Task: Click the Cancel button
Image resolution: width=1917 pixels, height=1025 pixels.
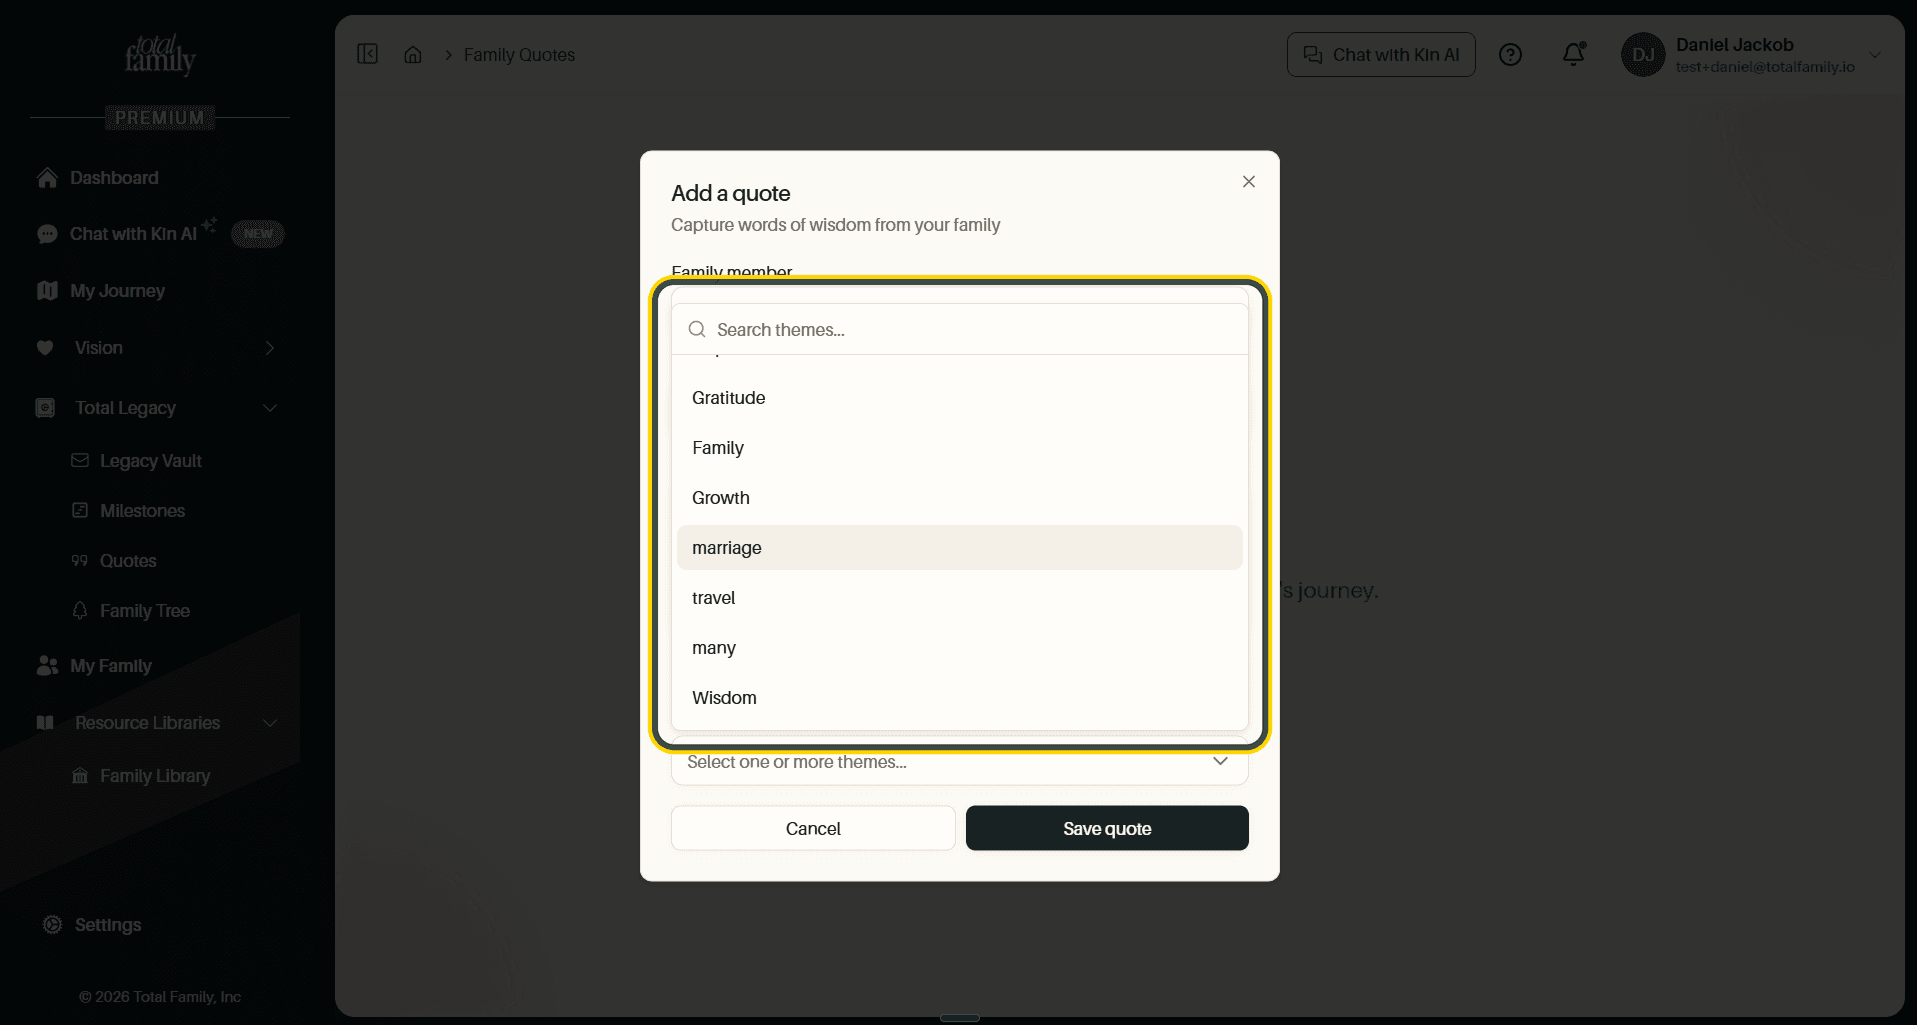Action: [x=813, y=828]
